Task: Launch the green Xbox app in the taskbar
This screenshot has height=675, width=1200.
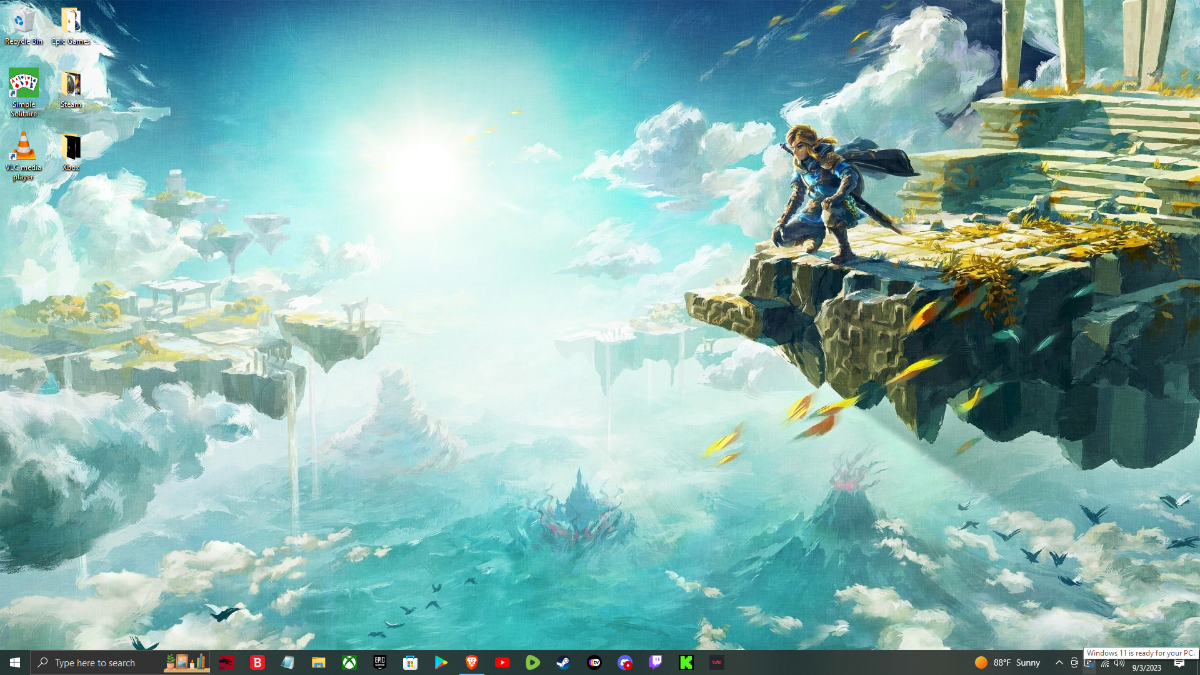Action: tap(349, 662)
